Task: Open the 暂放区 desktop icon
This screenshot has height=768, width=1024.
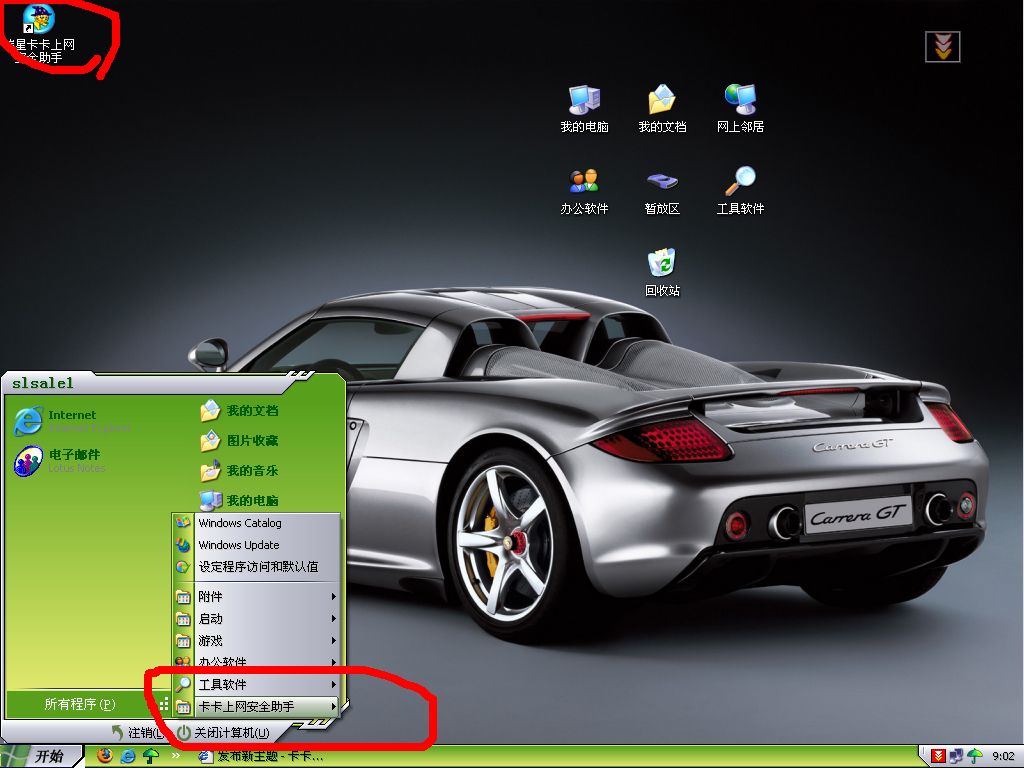Action: [662, 191]
